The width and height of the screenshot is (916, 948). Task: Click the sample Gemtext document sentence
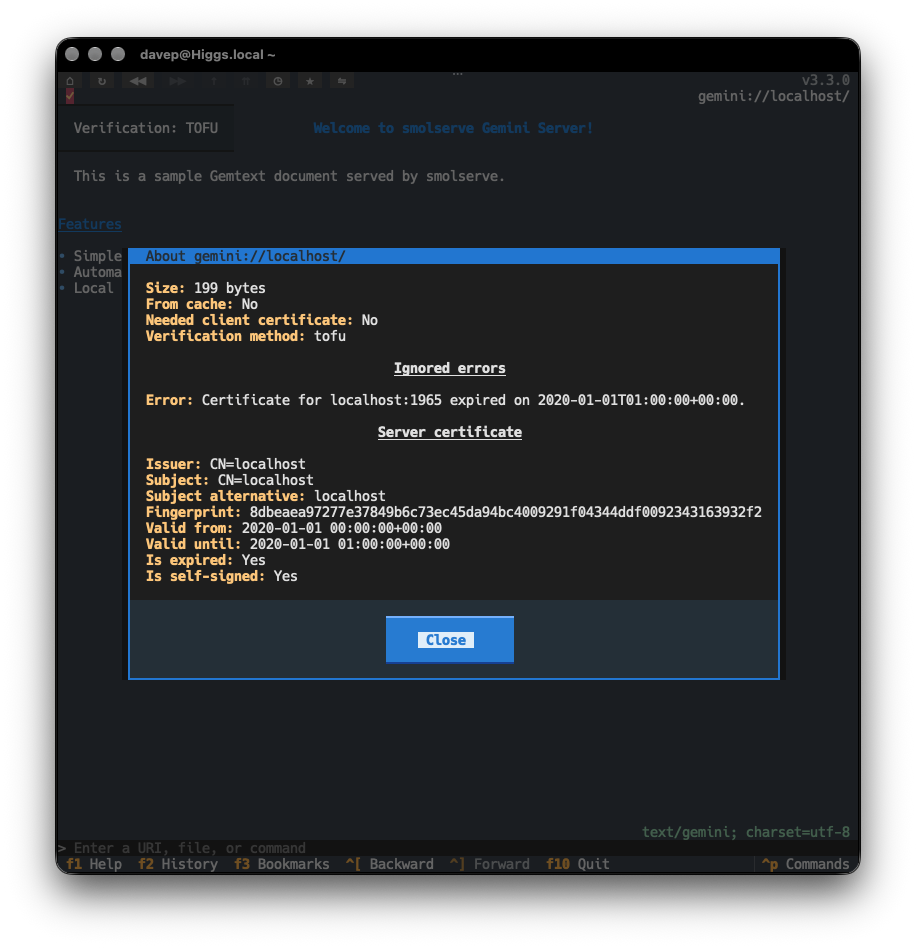[289, 176]
